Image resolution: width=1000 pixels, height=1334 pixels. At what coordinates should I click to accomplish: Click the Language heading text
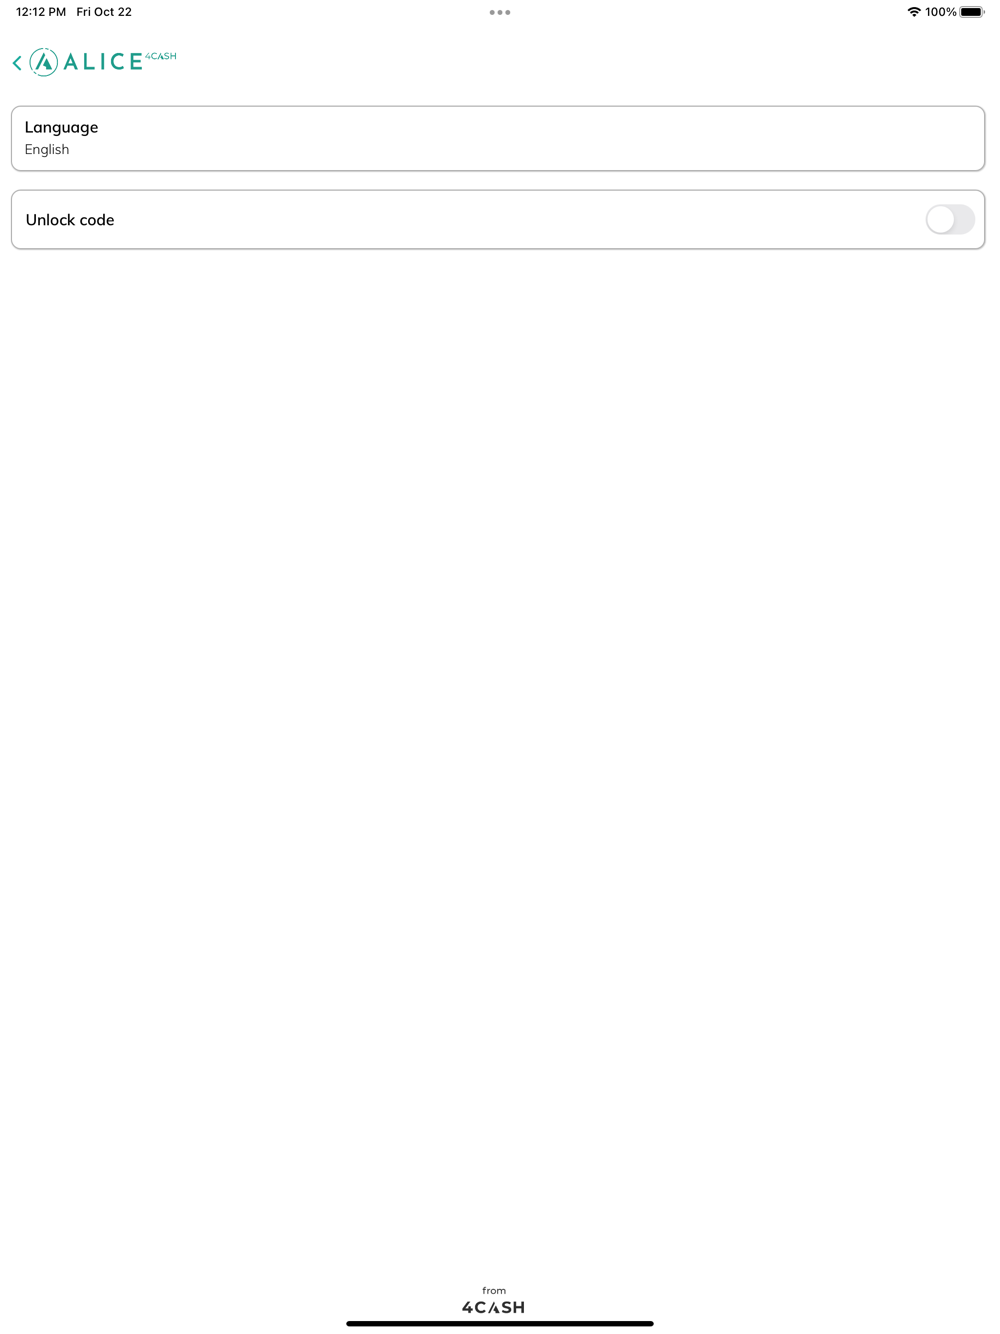coord(61,127)
